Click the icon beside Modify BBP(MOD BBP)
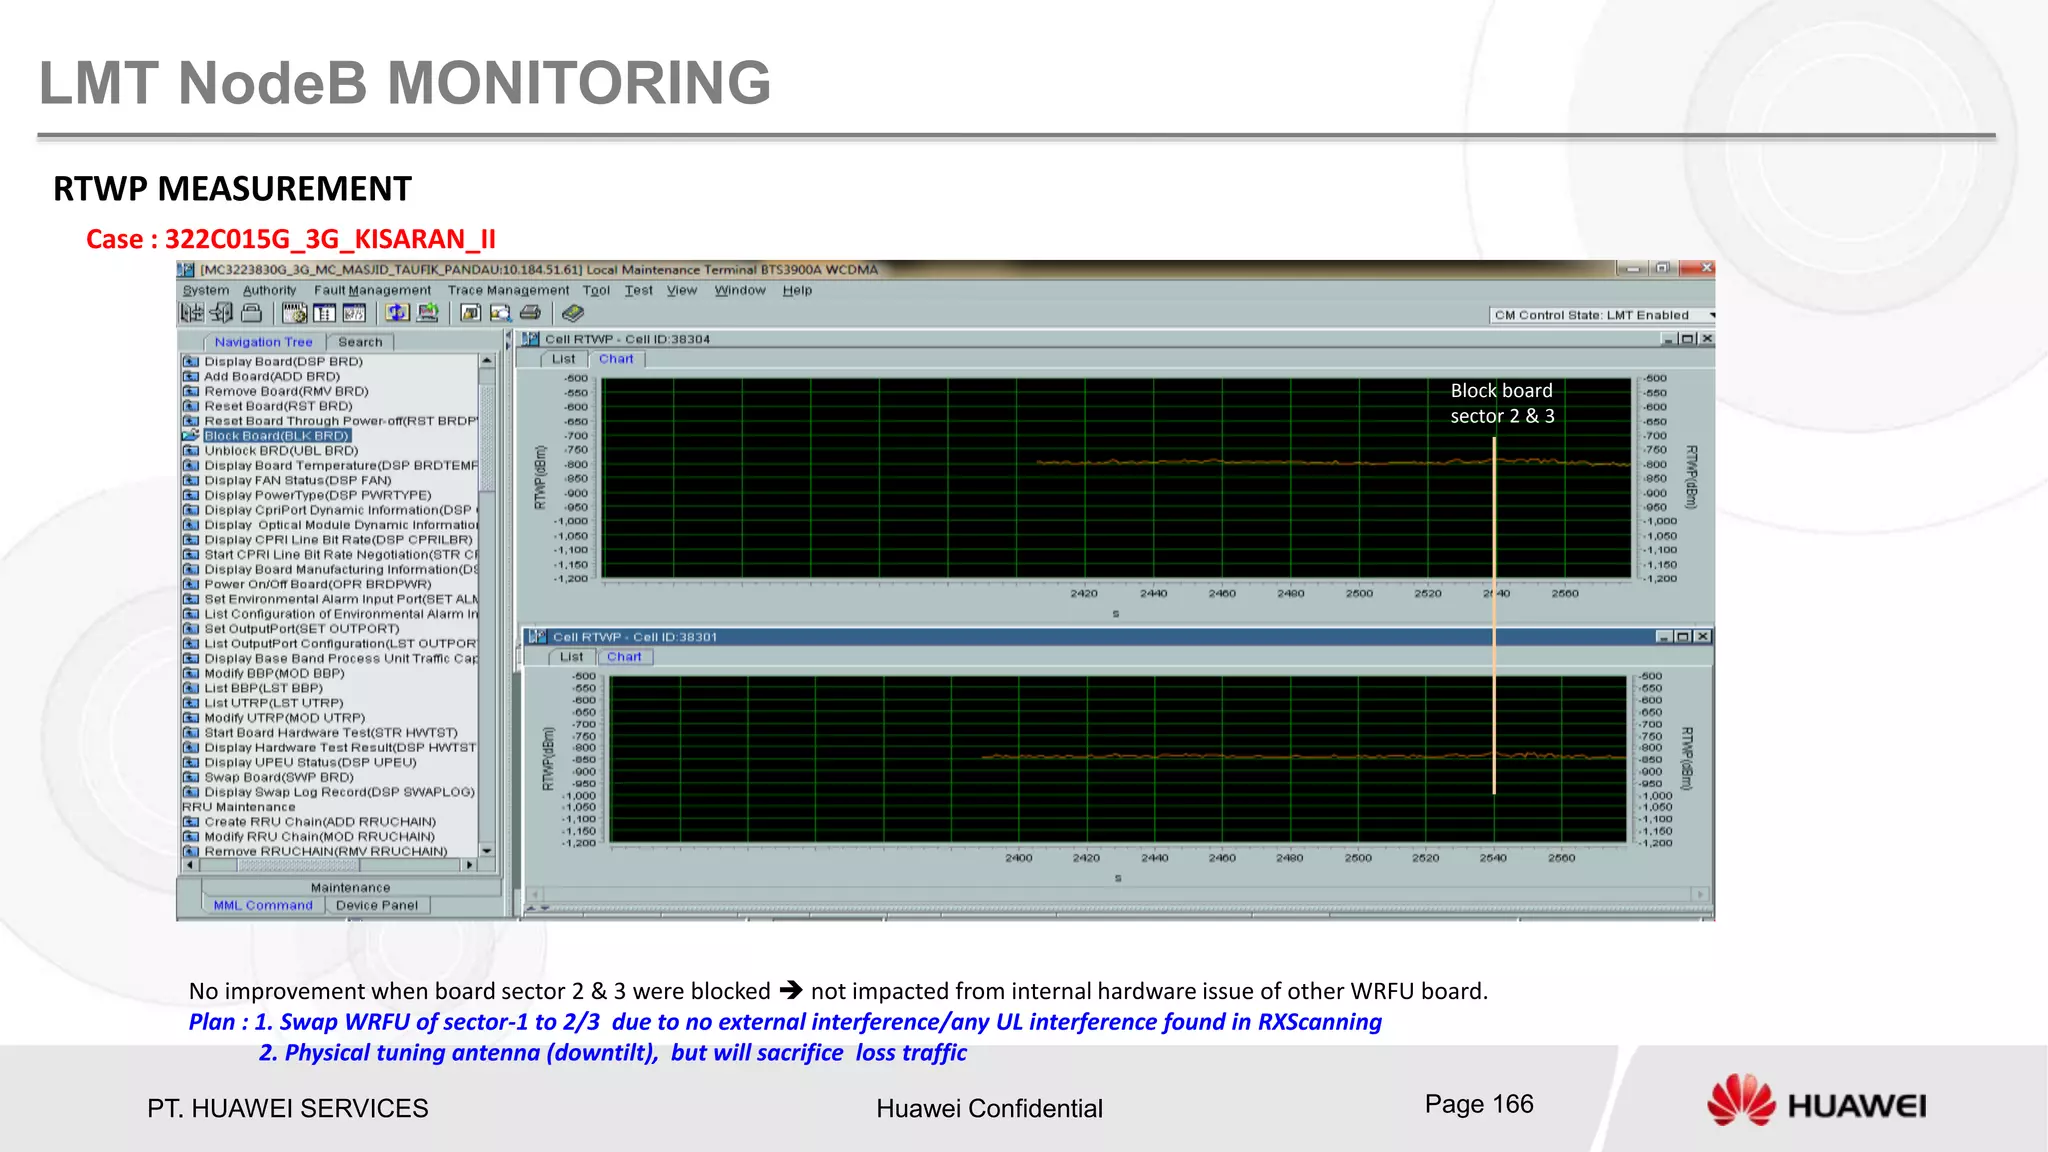This screenshot has height=1152, width=2048. pyautogui.click(x=191, y=674)
